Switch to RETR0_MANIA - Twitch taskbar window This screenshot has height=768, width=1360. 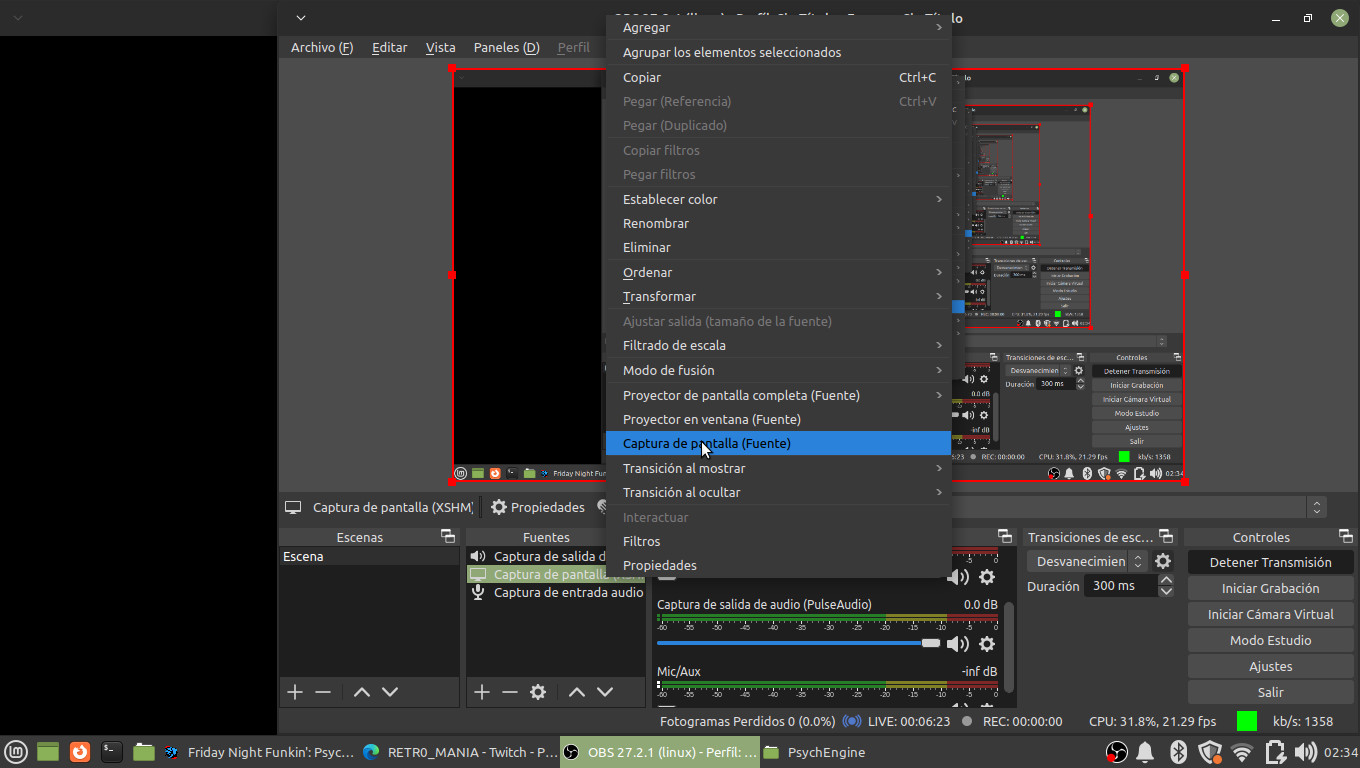pyautogui.click(x=460, y=752)
